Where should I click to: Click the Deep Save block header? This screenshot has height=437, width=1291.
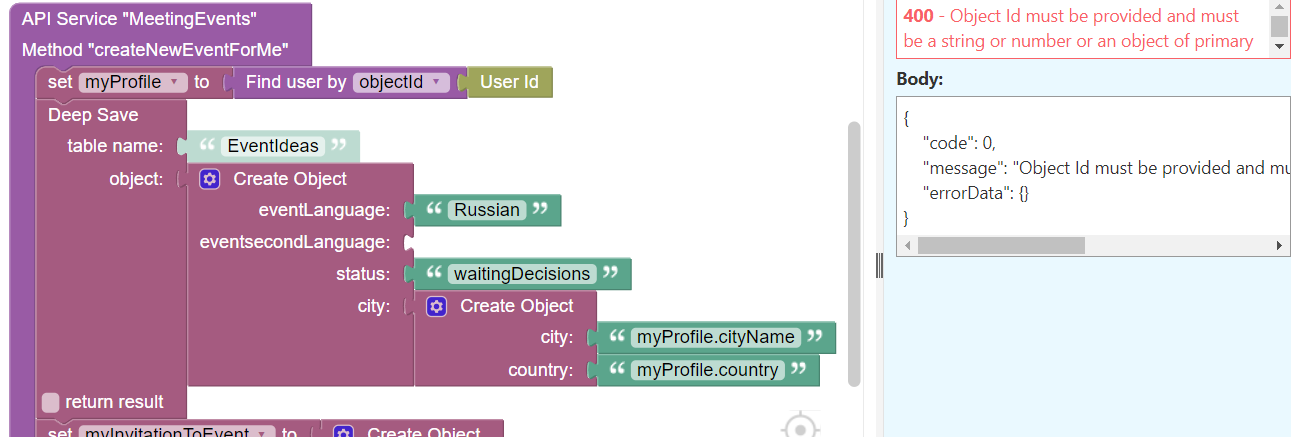tap(93, 115)
